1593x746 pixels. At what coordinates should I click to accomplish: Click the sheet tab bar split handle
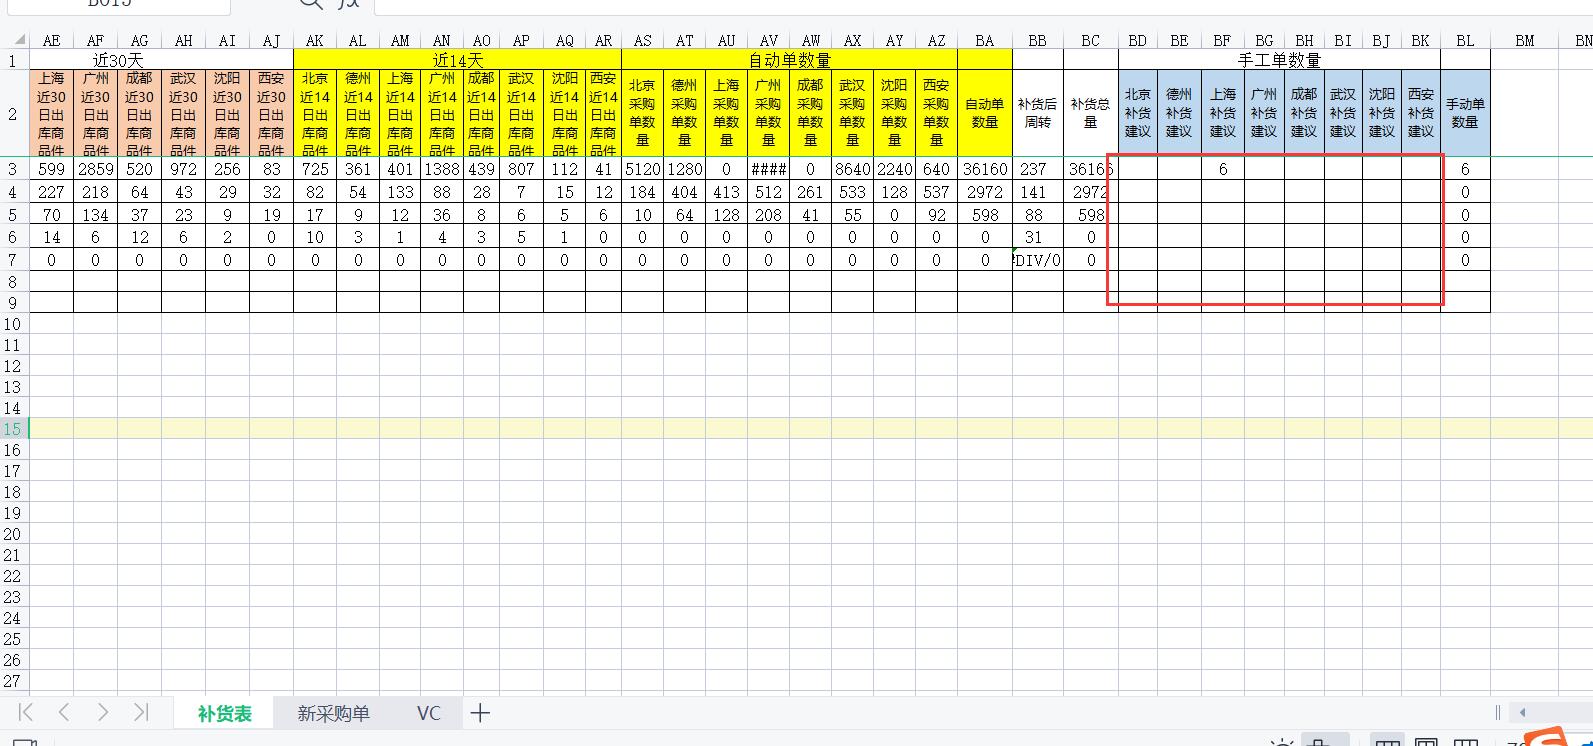click(x=1497, y=713)
